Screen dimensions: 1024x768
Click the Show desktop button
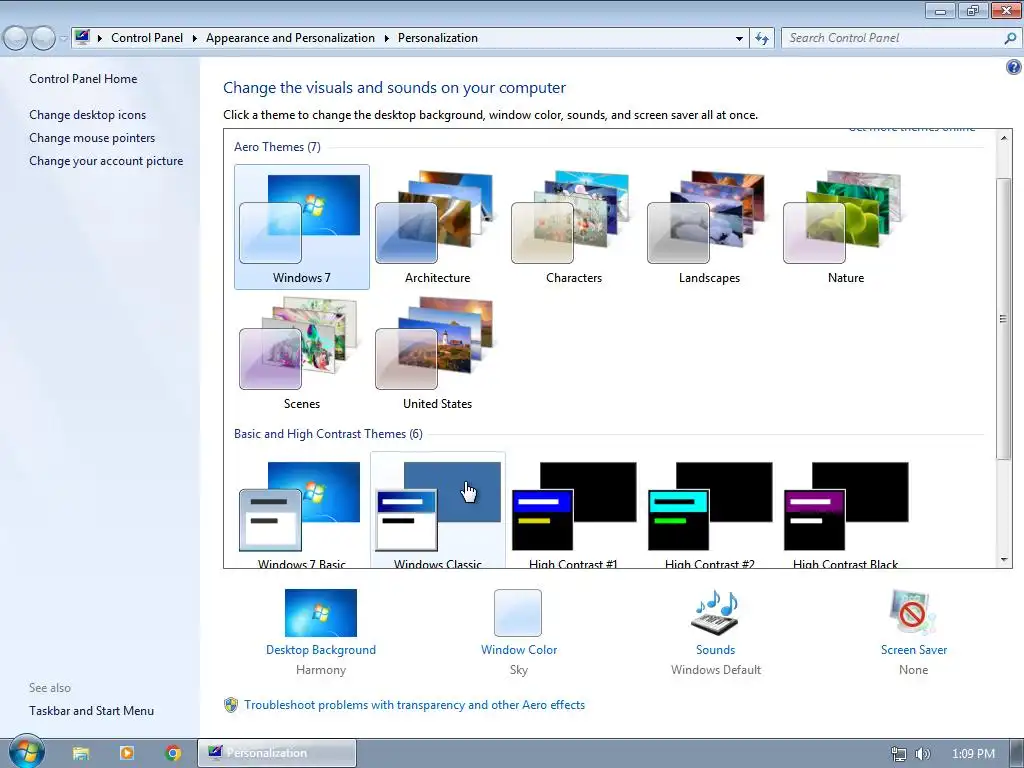click(x=1017, y=754)
